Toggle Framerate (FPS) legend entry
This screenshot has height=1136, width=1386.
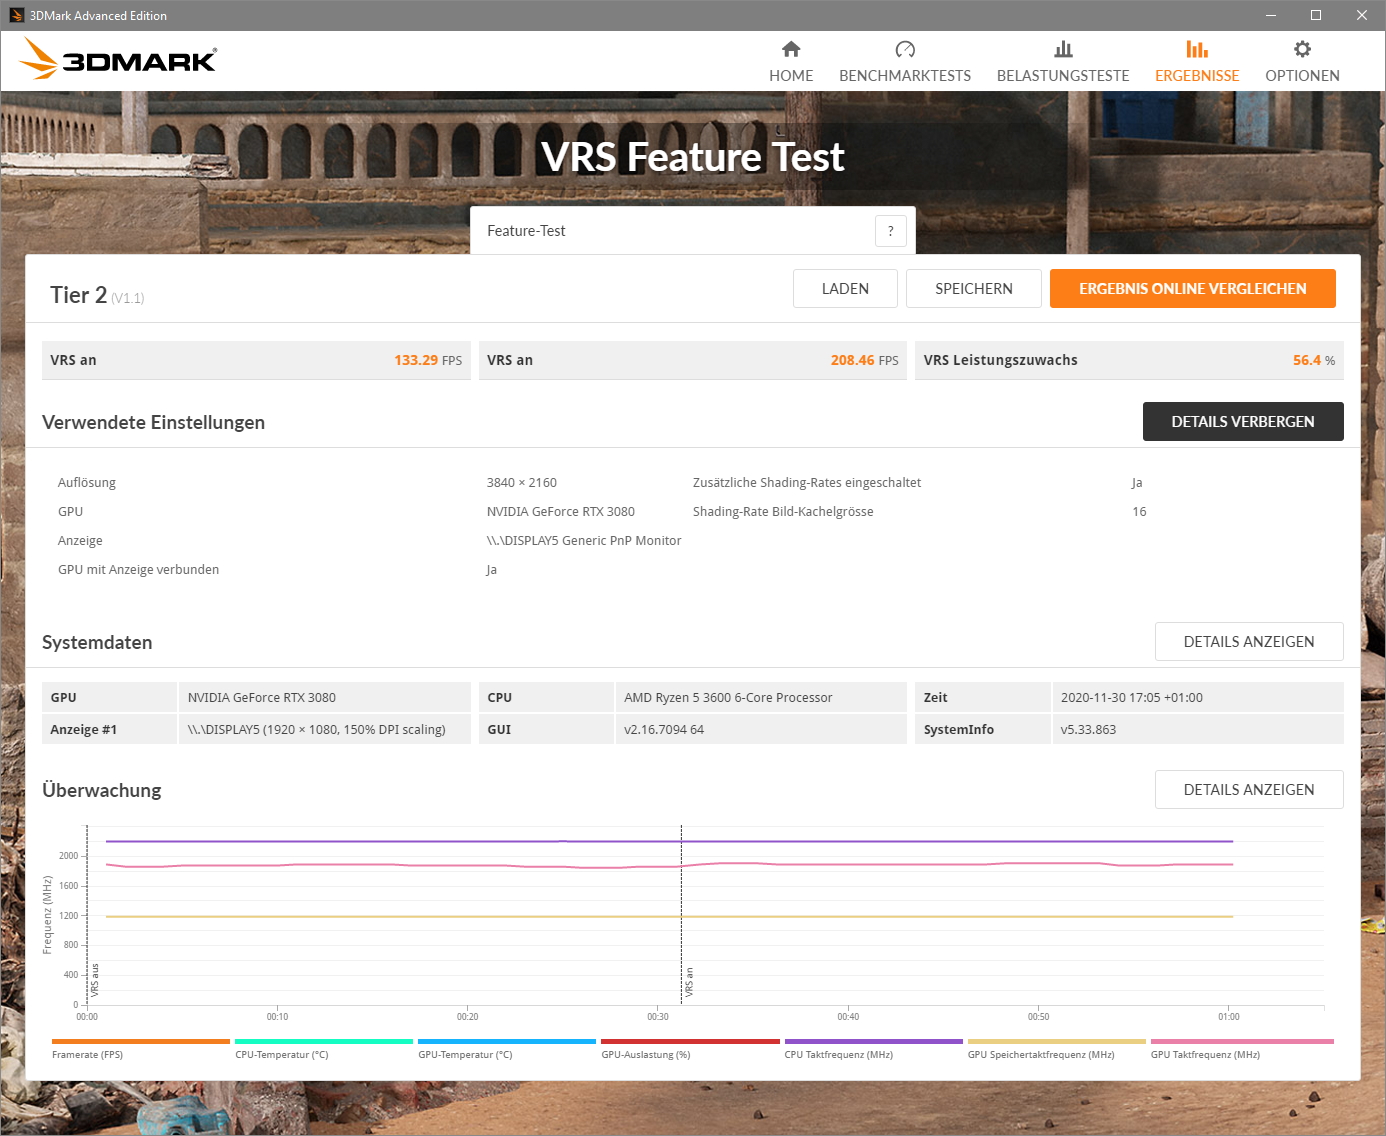(141, 1049)
